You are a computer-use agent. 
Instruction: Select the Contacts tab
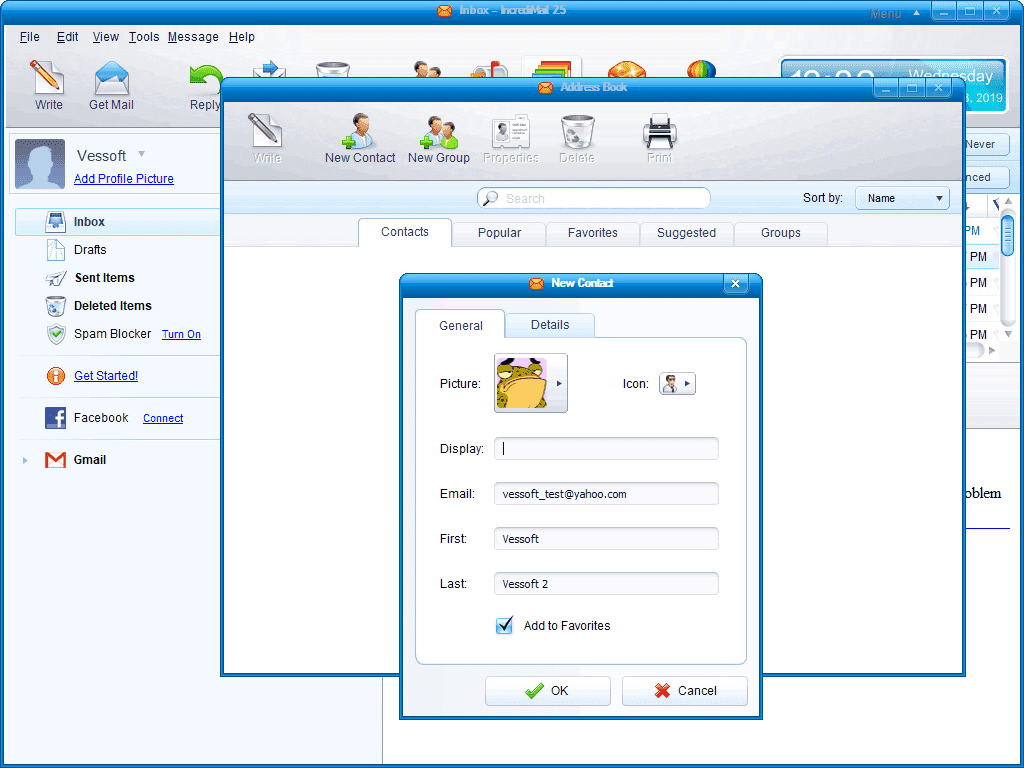point(405,232)
